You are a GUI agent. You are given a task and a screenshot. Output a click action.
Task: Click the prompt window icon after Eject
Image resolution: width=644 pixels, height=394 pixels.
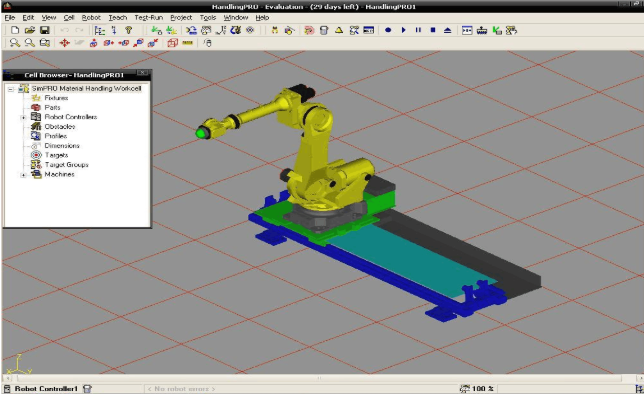tap(467, 30)
